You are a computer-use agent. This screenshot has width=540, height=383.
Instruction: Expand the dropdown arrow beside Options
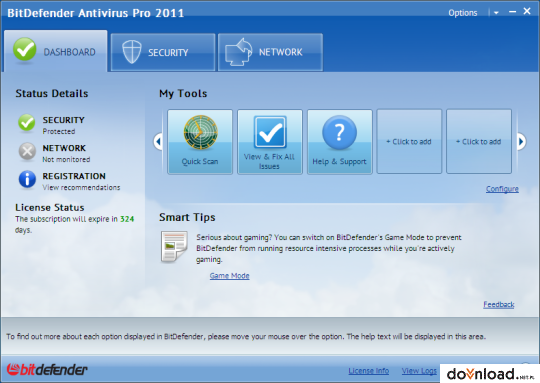click(496, 13)
